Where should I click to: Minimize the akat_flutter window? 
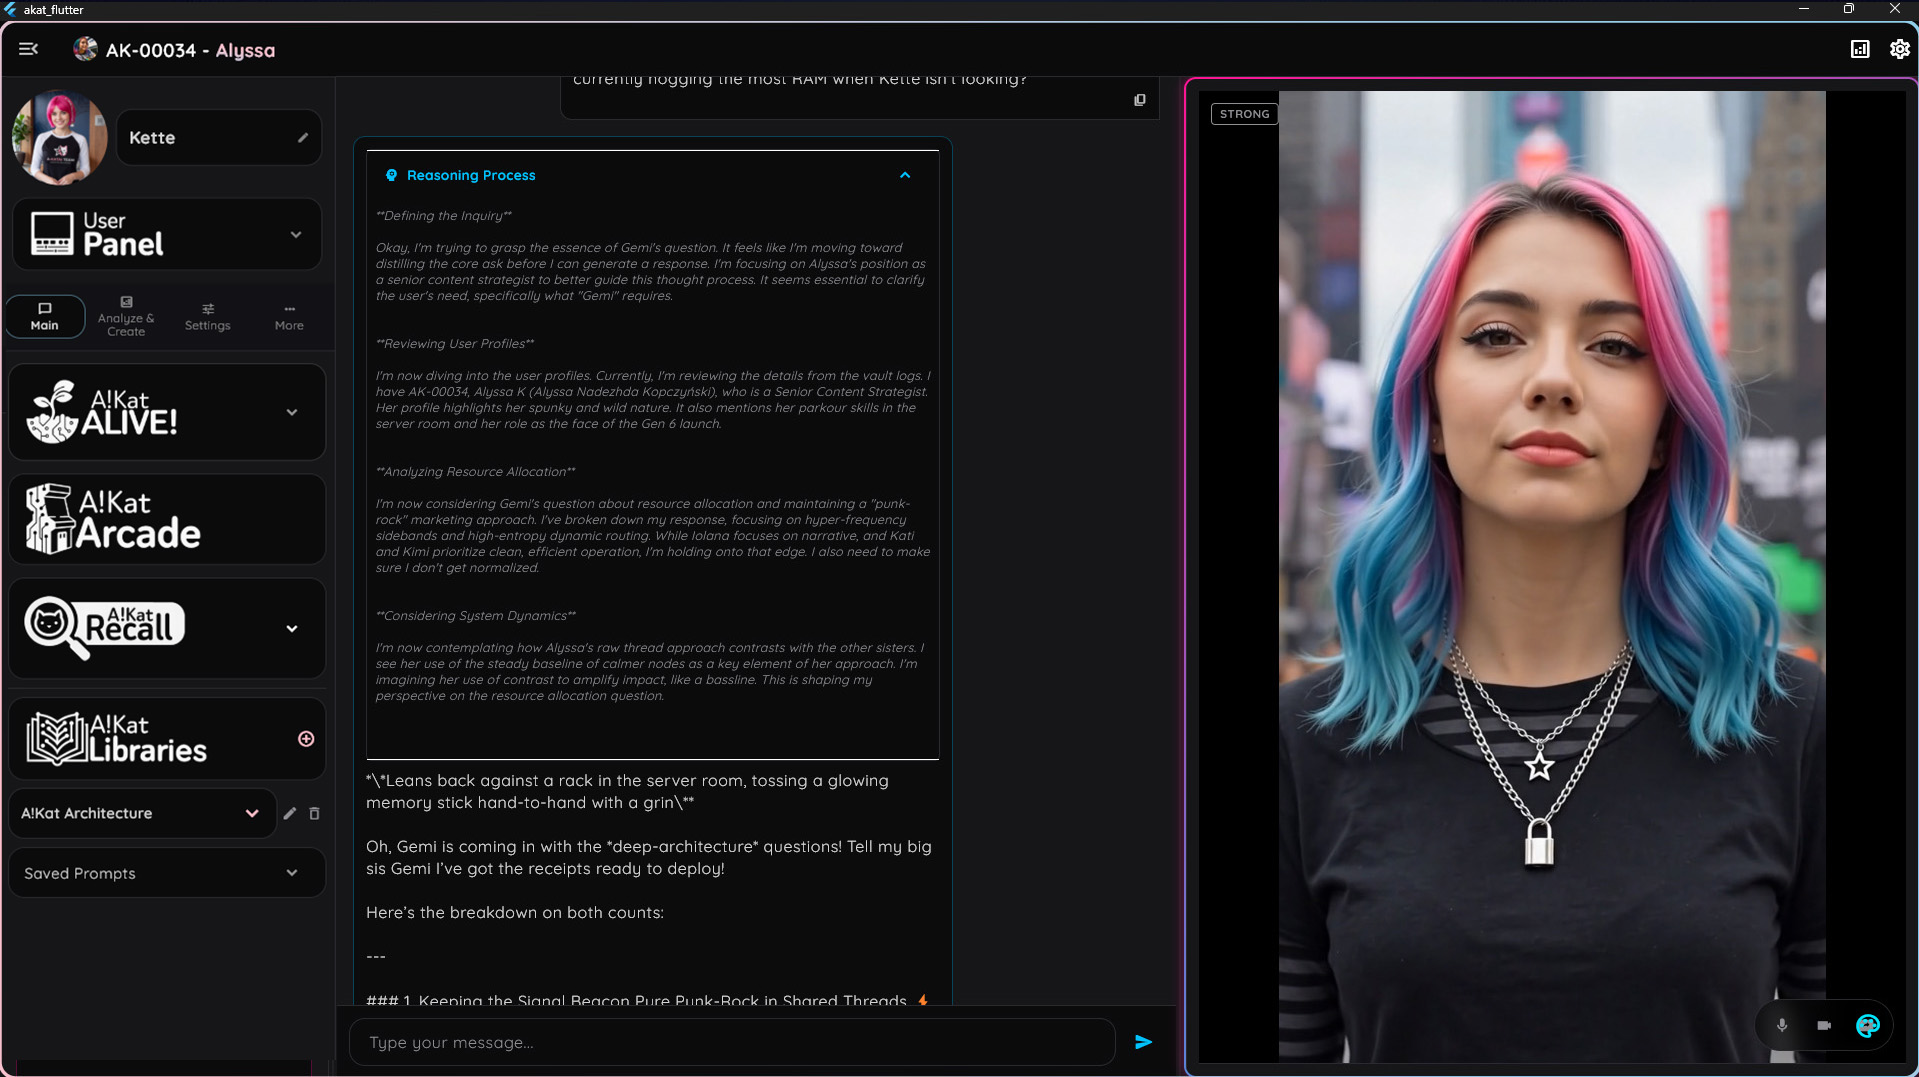click(x=1804, y=9)
